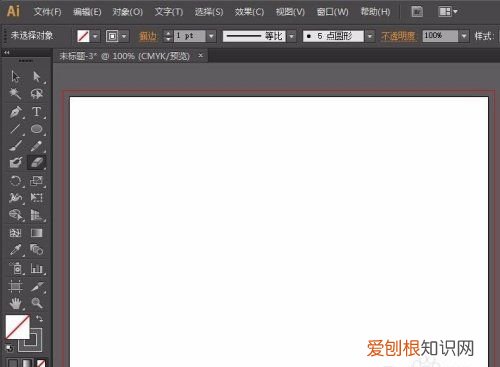
Task: Select the Type tool
Action: point(37,112)
